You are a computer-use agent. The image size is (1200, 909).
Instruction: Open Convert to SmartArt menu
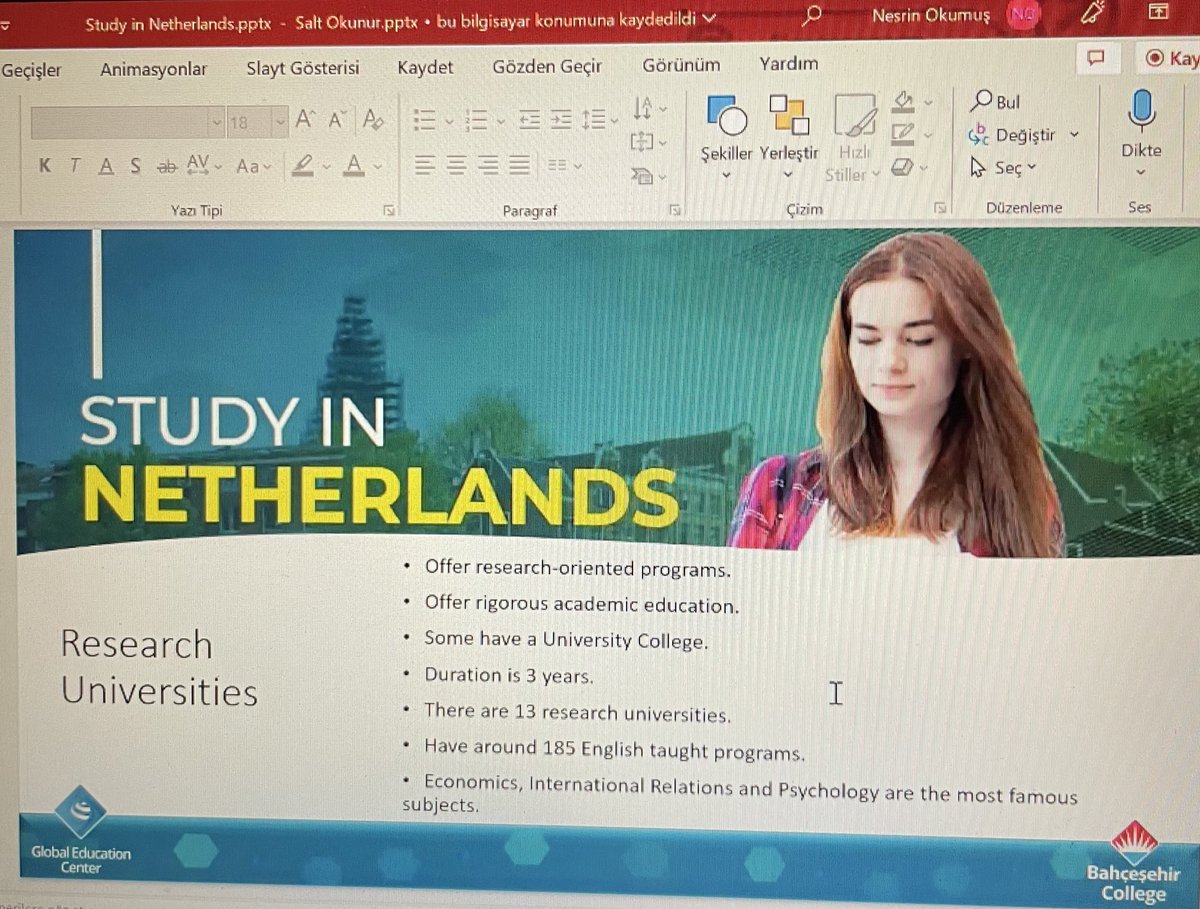pos(649,177)
